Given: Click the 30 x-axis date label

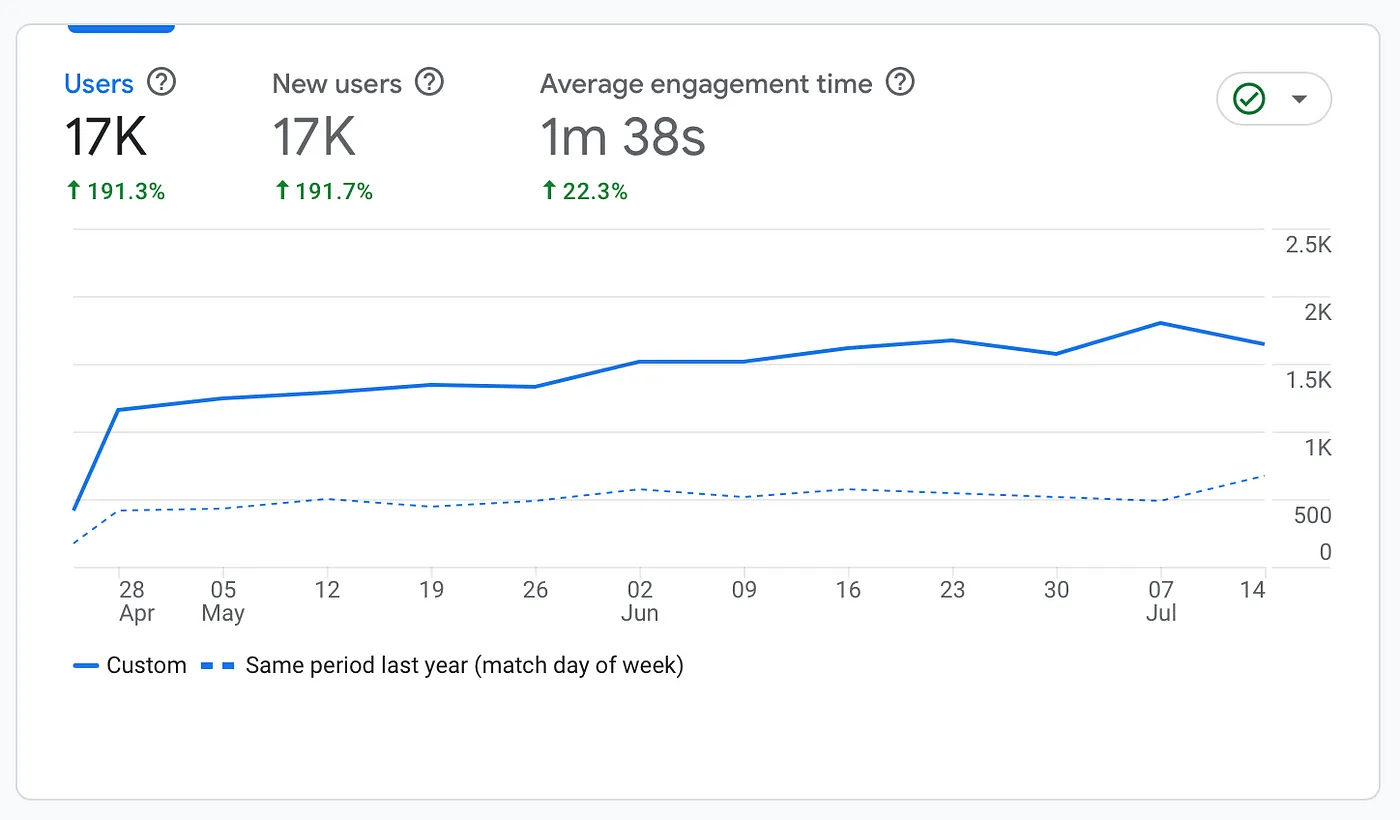Looking at the screenshot, I should coord(1056,590).
